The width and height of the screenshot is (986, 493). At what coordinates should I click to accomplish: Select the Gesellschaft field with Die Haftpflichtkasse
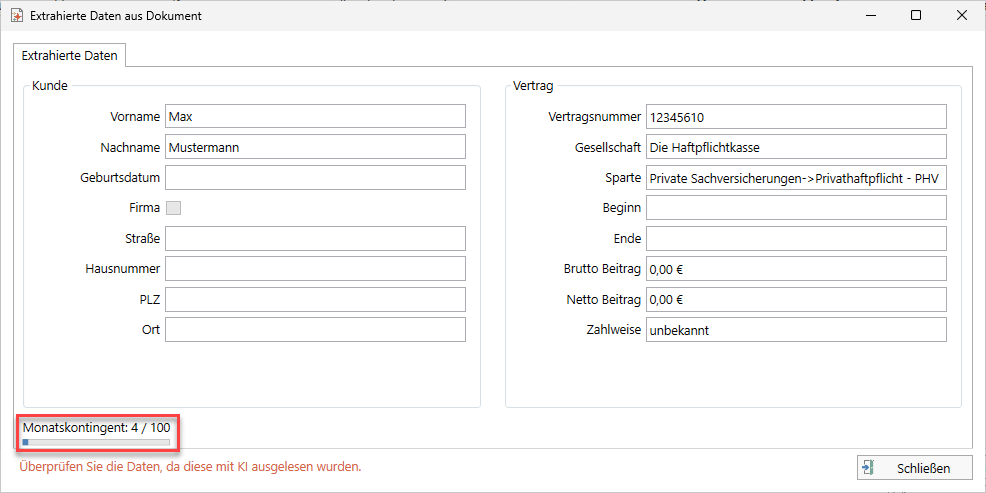(795, 147)
